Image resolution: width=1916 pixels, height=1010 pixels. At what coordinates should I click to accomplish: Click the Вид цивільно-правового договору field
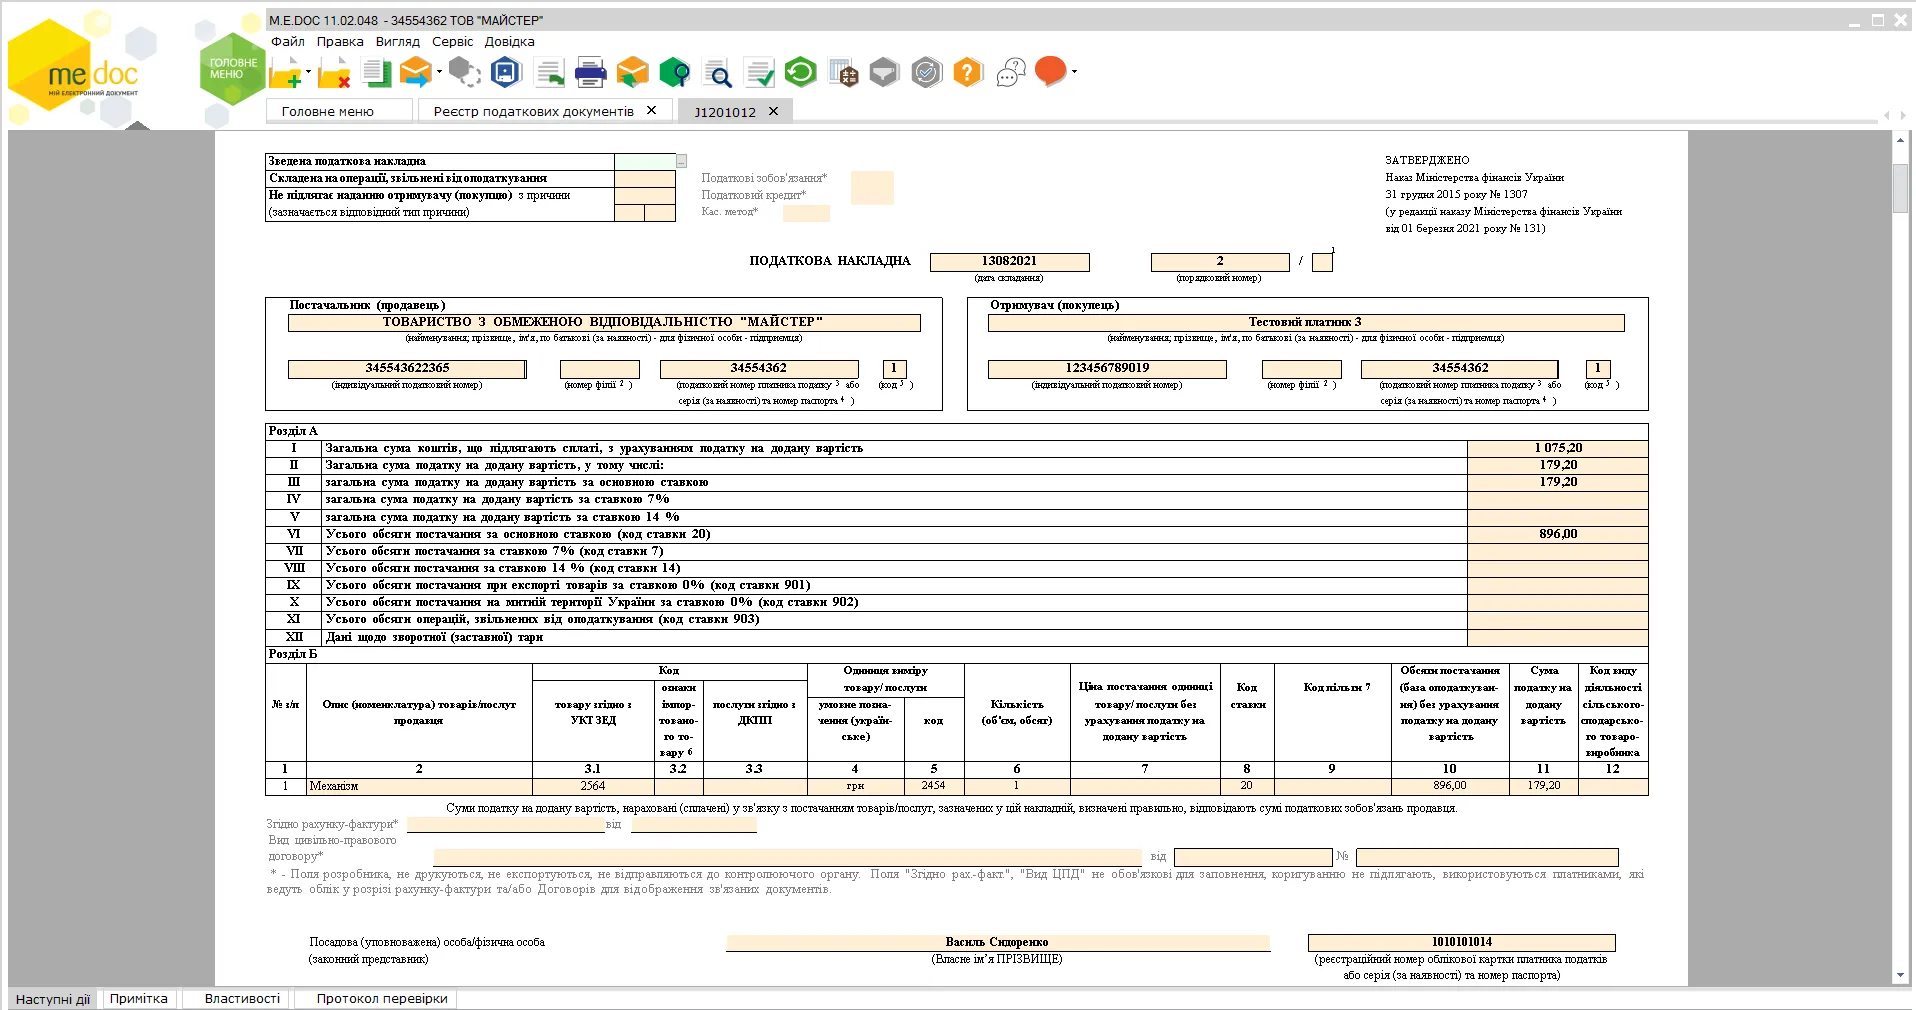coord(787,857)
